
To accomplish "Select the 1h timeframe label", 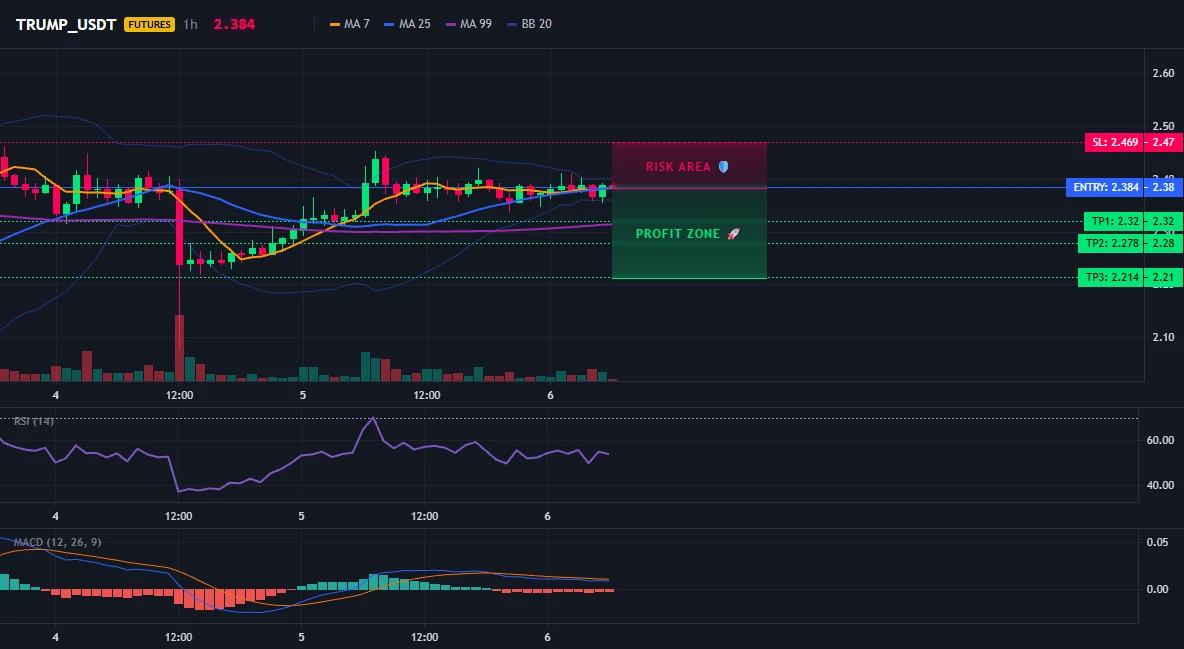I will pyautogui.click(x=190, y=24).
